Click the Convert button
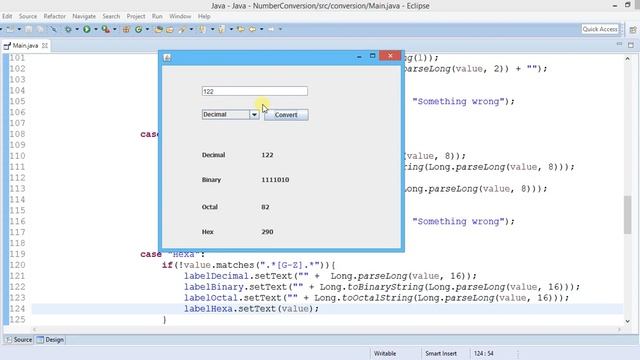 click(x=286, y=115)
